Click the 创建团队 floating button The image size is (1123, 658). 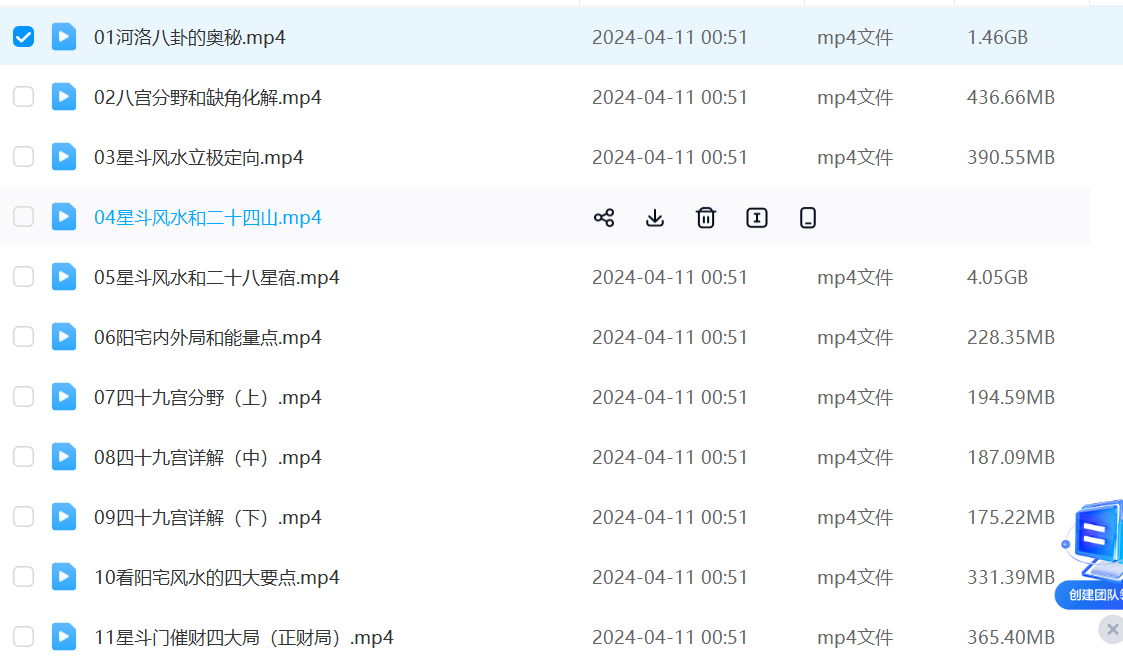pos(1093,594)
